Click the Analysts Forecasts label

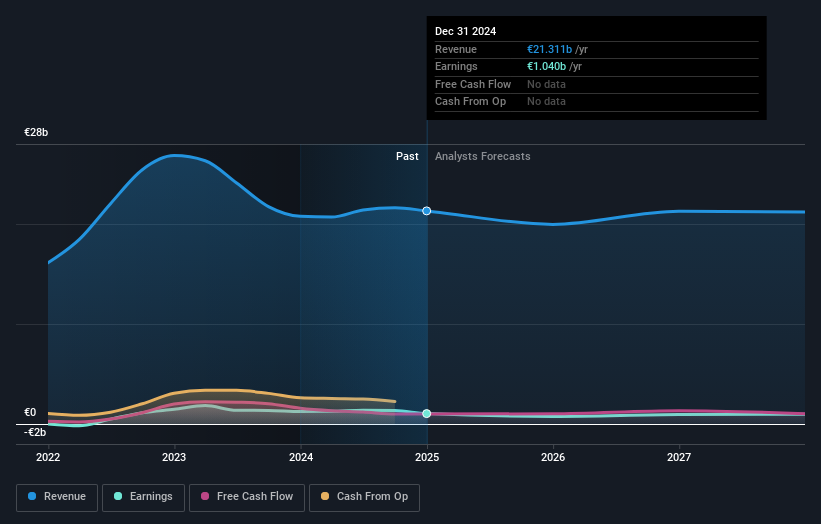[x=482, y=156]
